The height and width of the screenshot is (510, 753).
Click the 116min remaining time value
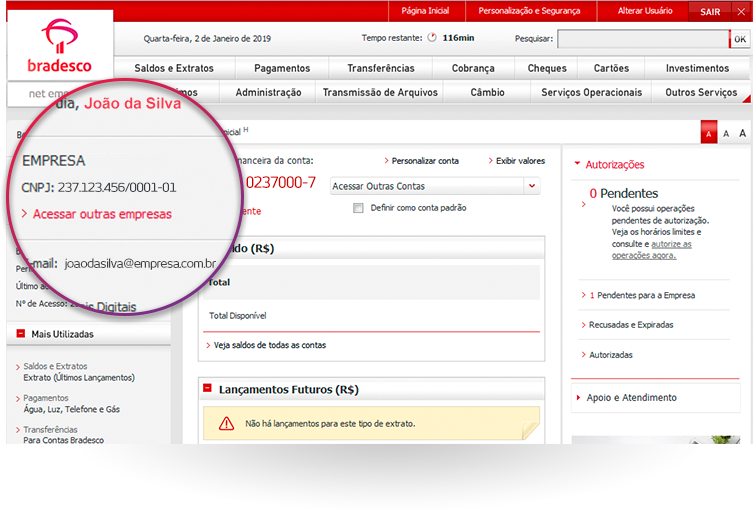(x=458, y=37)
